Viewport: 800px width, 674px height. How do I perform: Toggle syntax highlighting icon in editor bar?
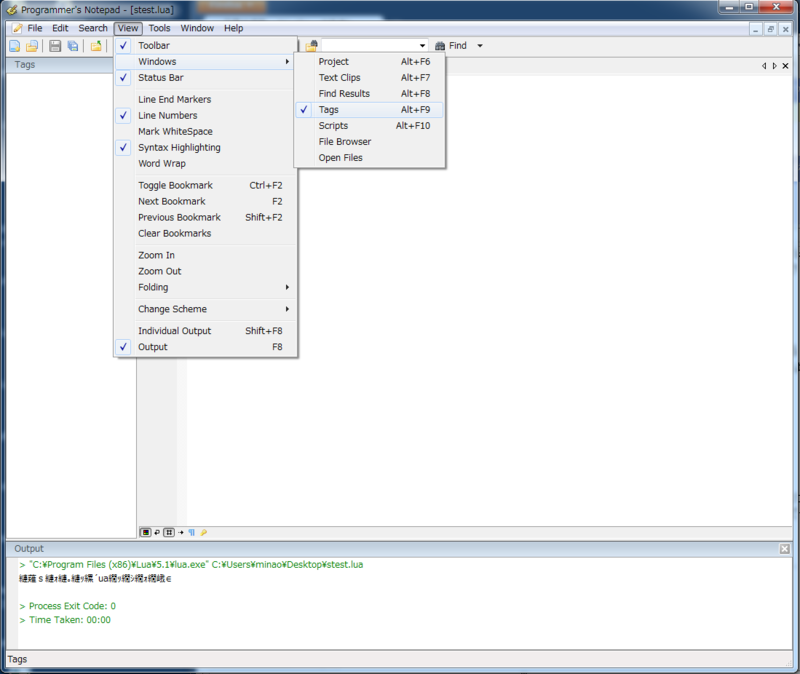[x=145, y=532]
